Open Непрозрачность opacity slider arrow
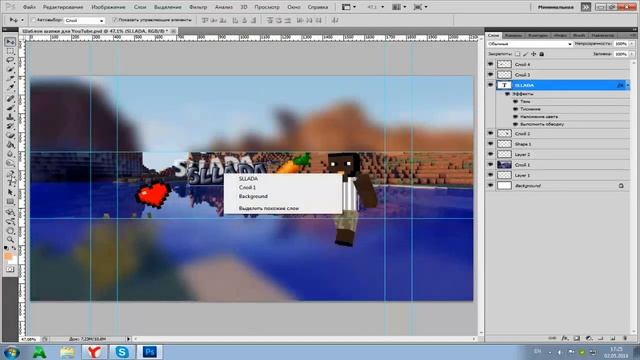The height and width of the screenshot is (360, 640). tap(632, 44)
